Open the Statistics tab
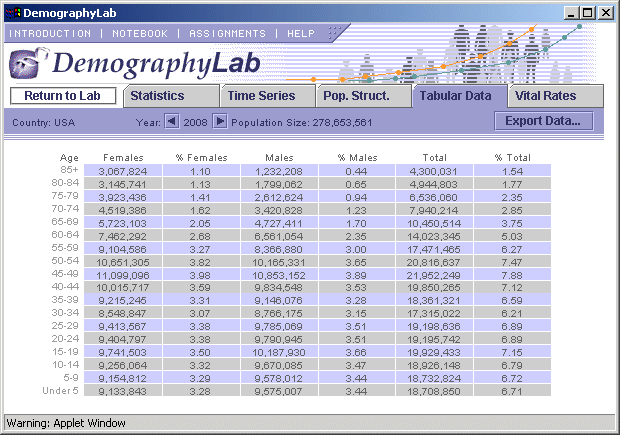Viewport: 620px width, 435px height. click(x=171, y=96)
